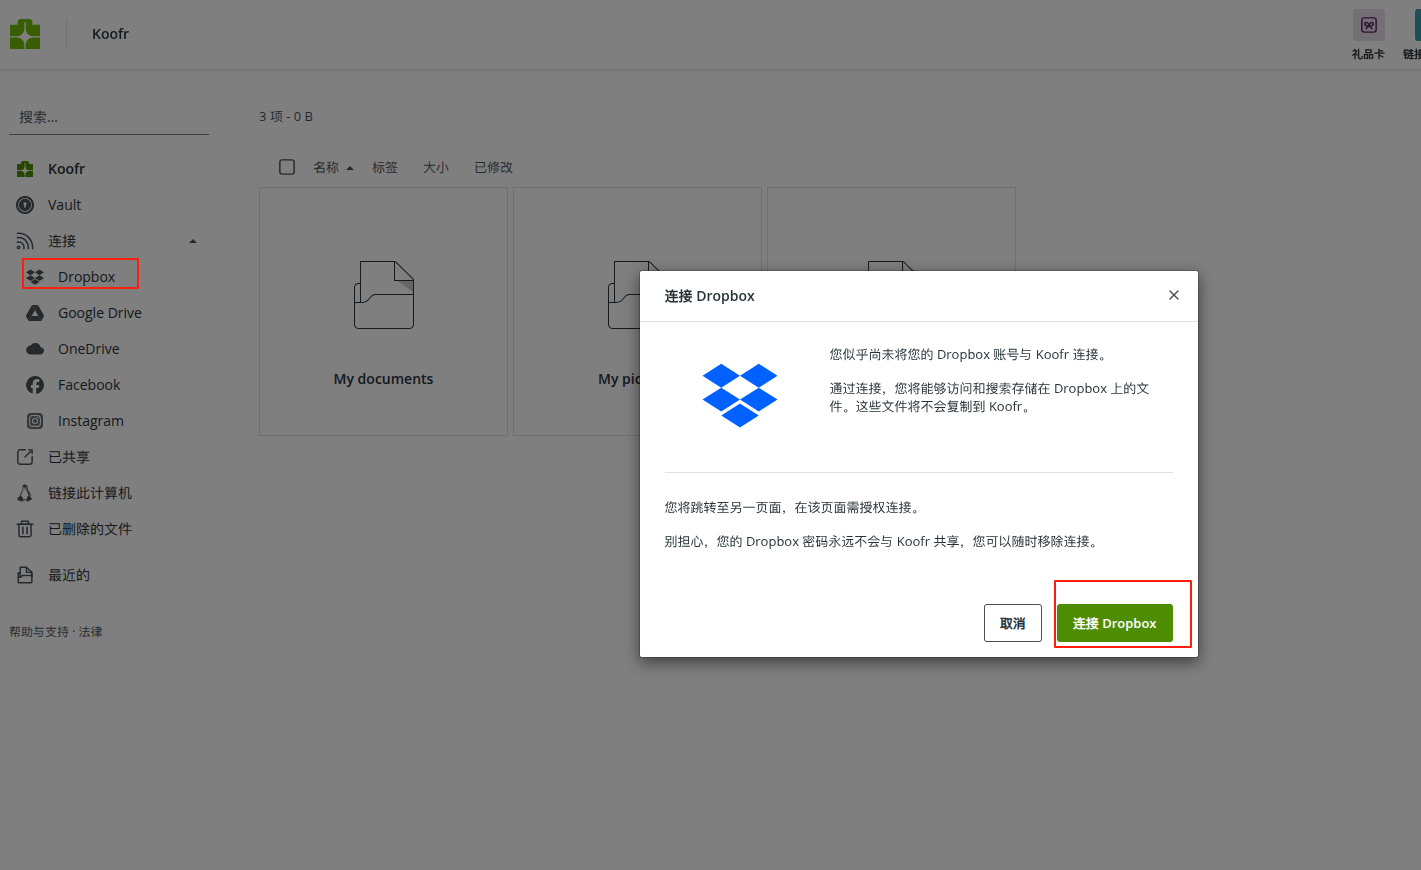Click the green 连接 Dropbox button

pyautogui.click(x=1115, y=623)
